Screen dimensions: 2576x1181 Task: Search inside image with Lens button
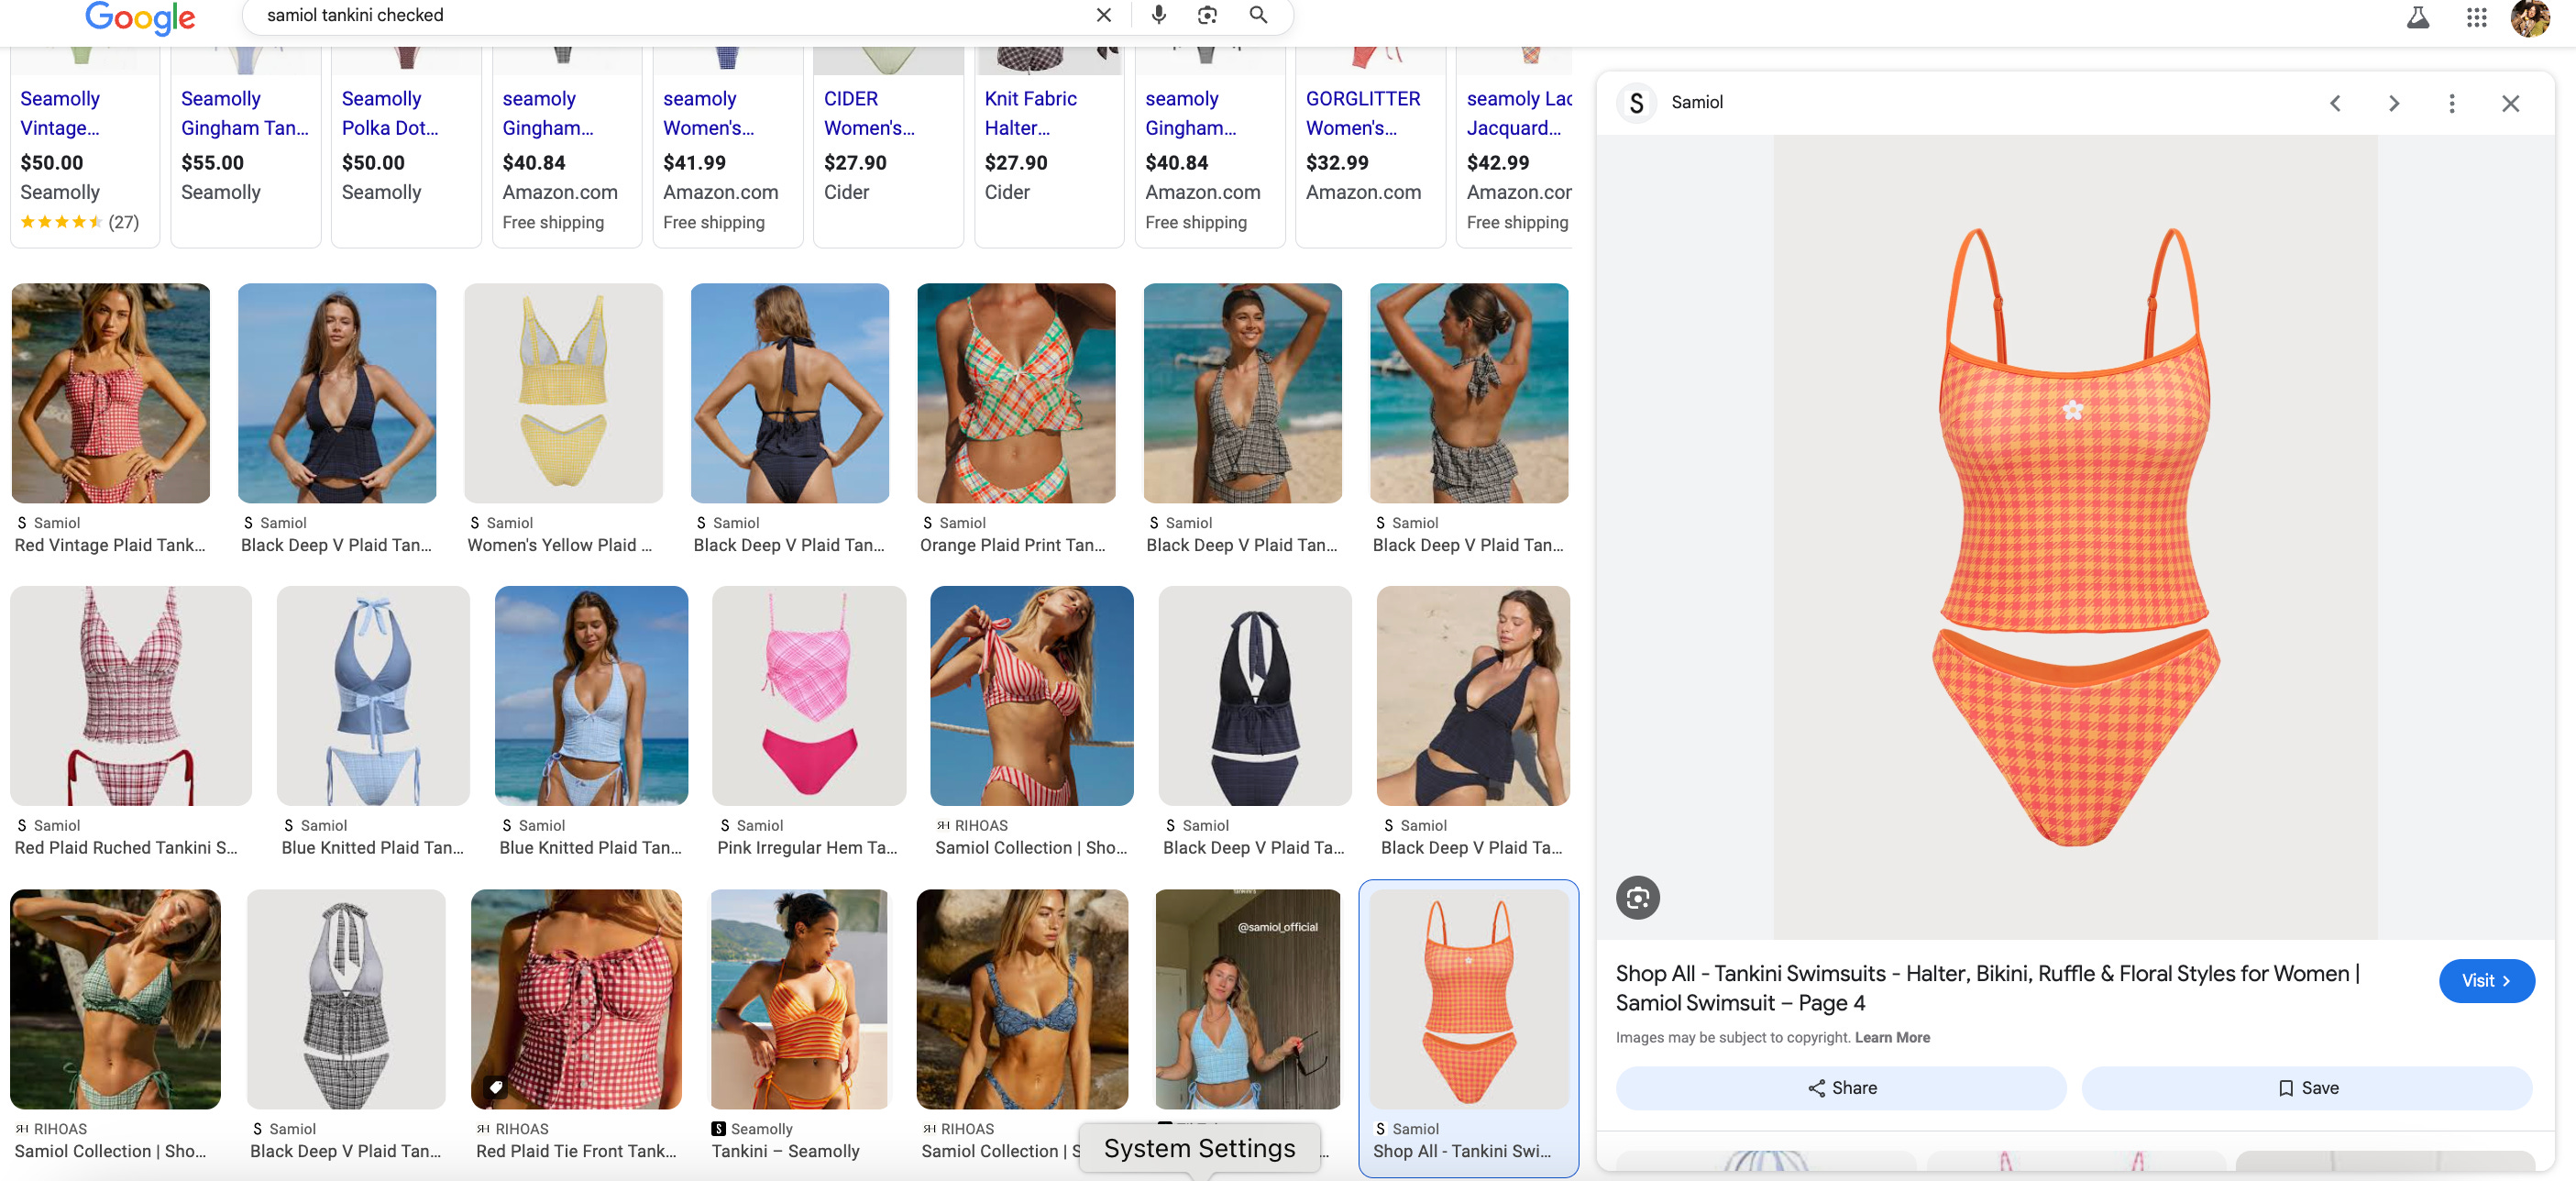click(1637, 897)
